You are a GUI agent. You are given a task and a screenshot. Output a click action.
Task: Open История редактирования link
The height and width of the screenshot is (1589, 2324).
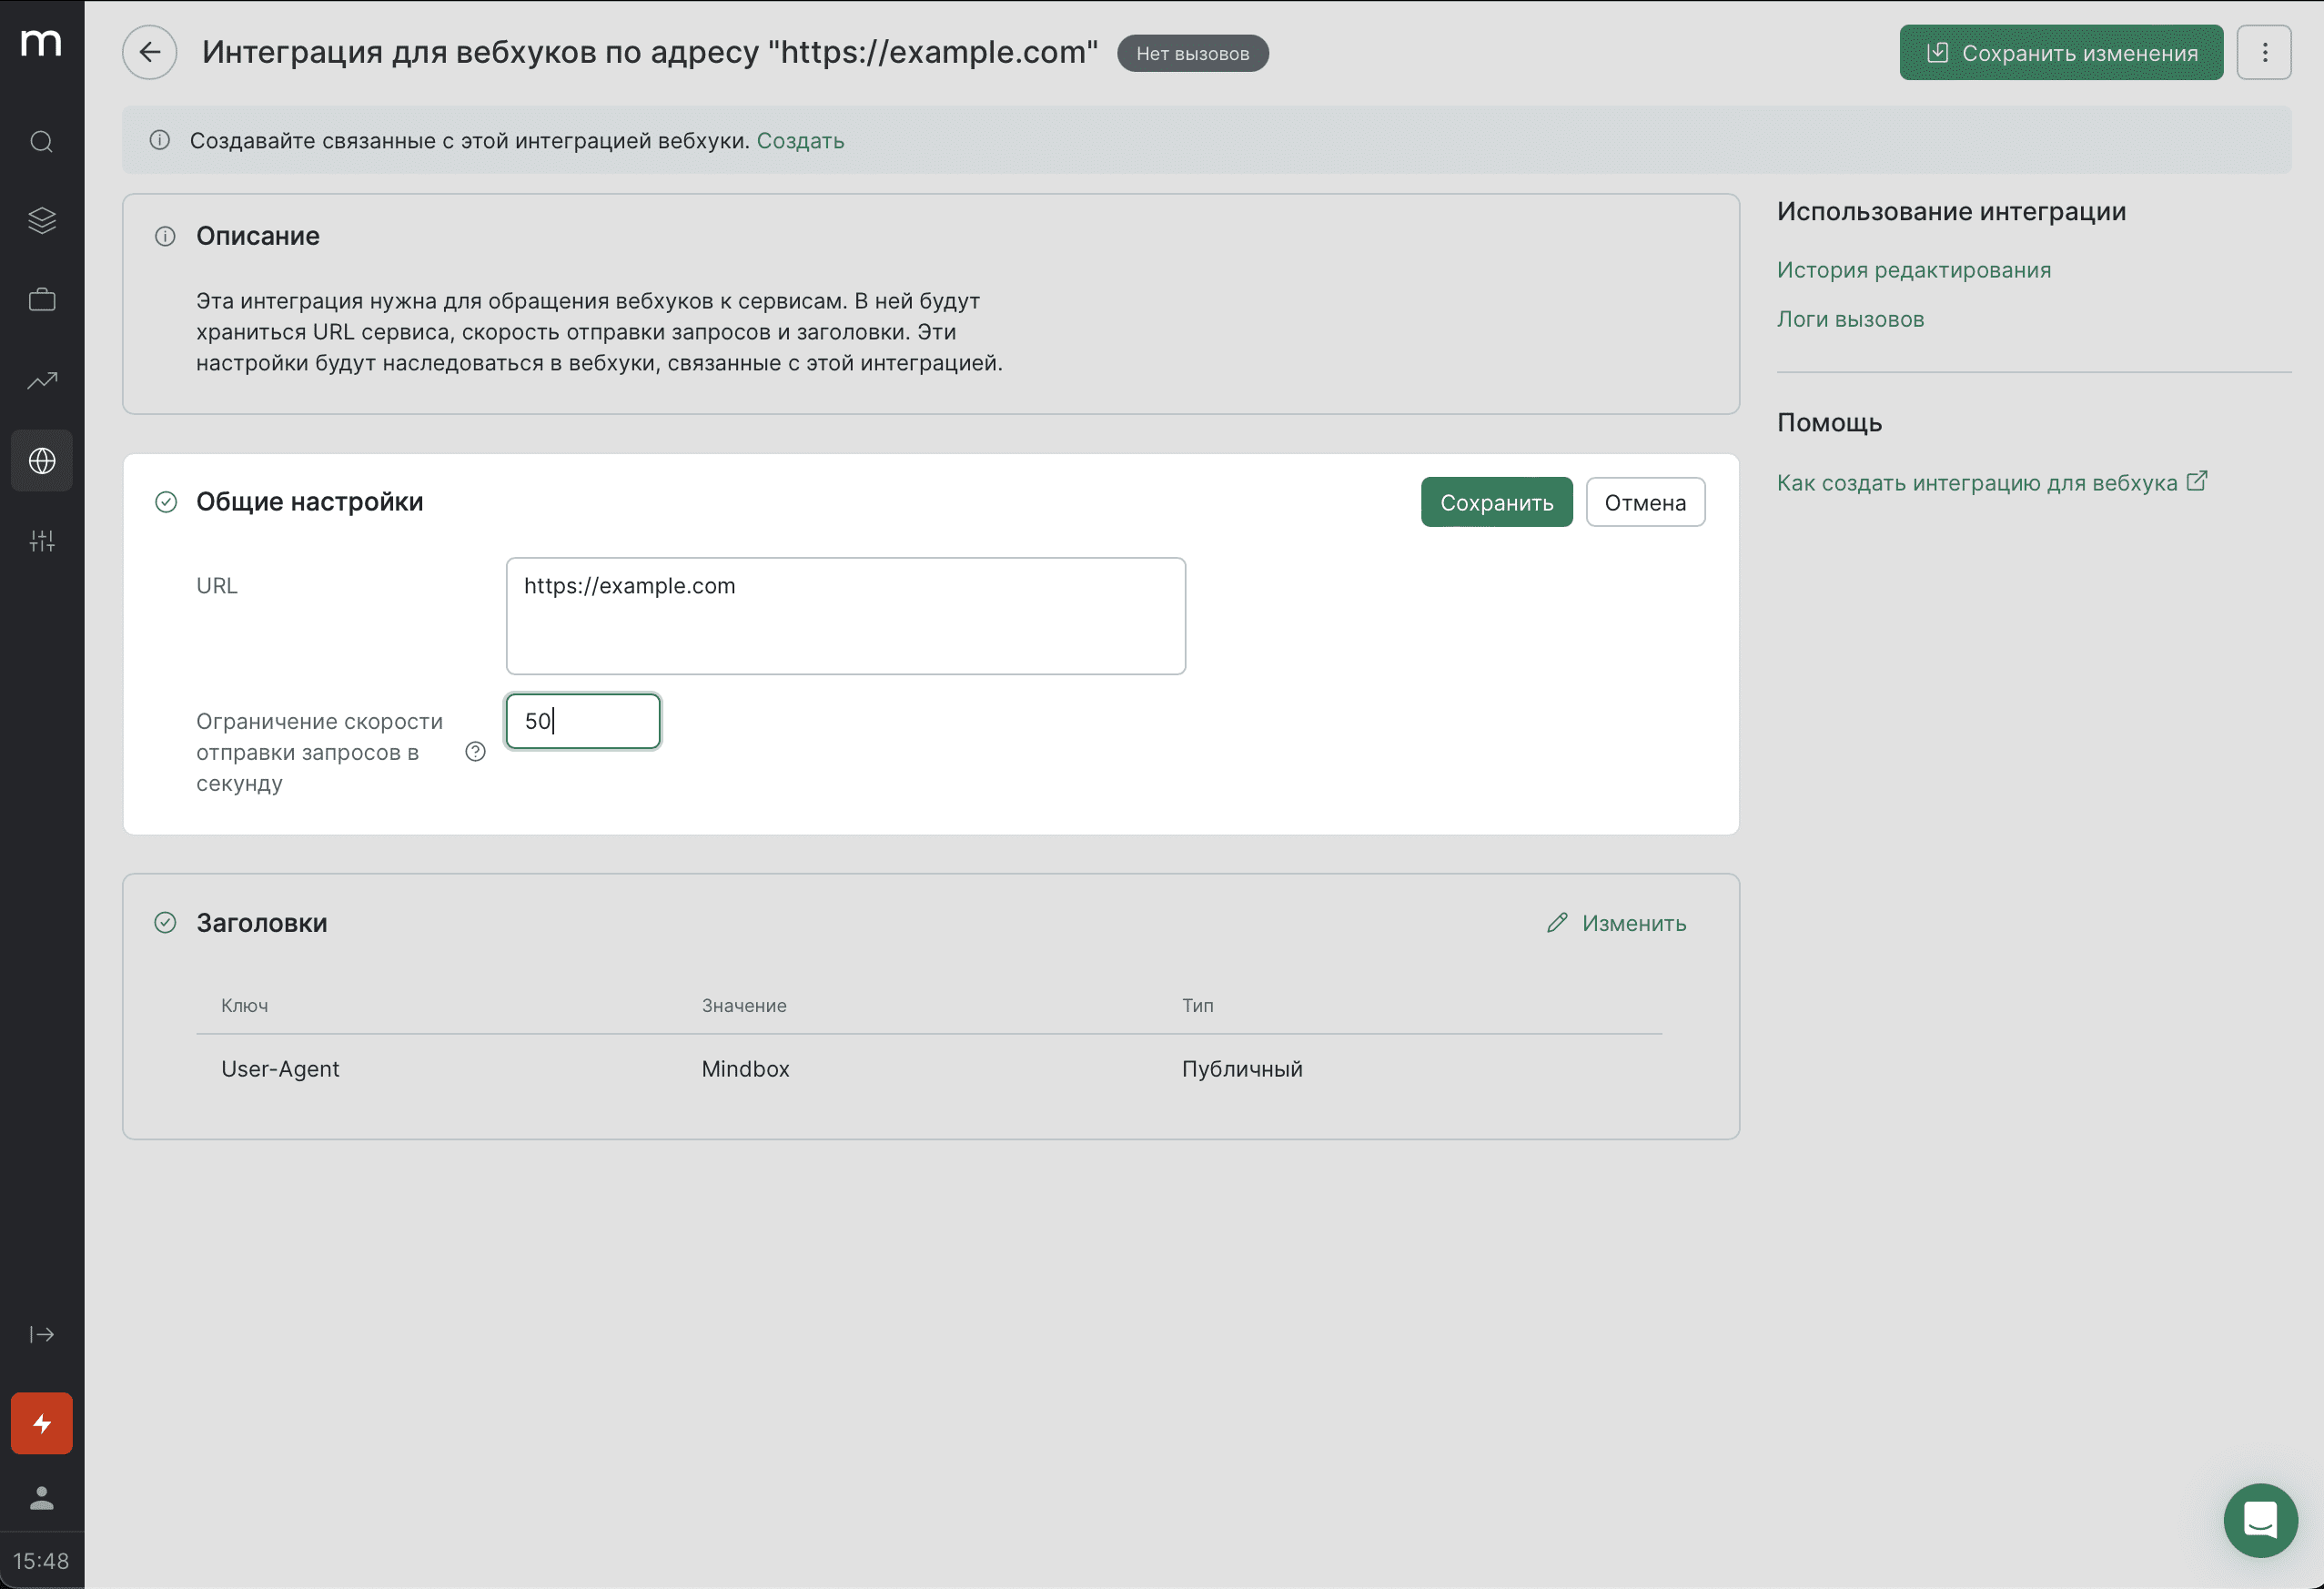point(1913,270)
